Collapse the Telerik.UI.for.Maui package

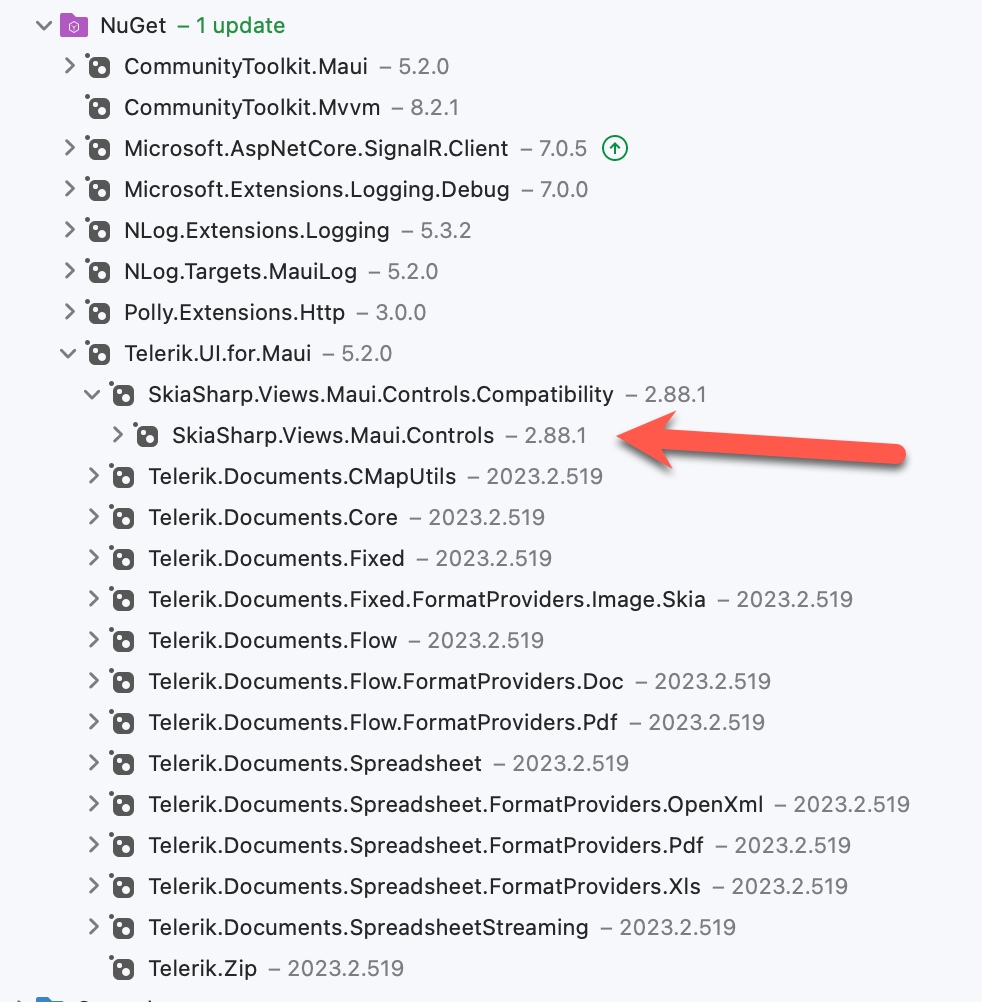click(x=68, y=353)
